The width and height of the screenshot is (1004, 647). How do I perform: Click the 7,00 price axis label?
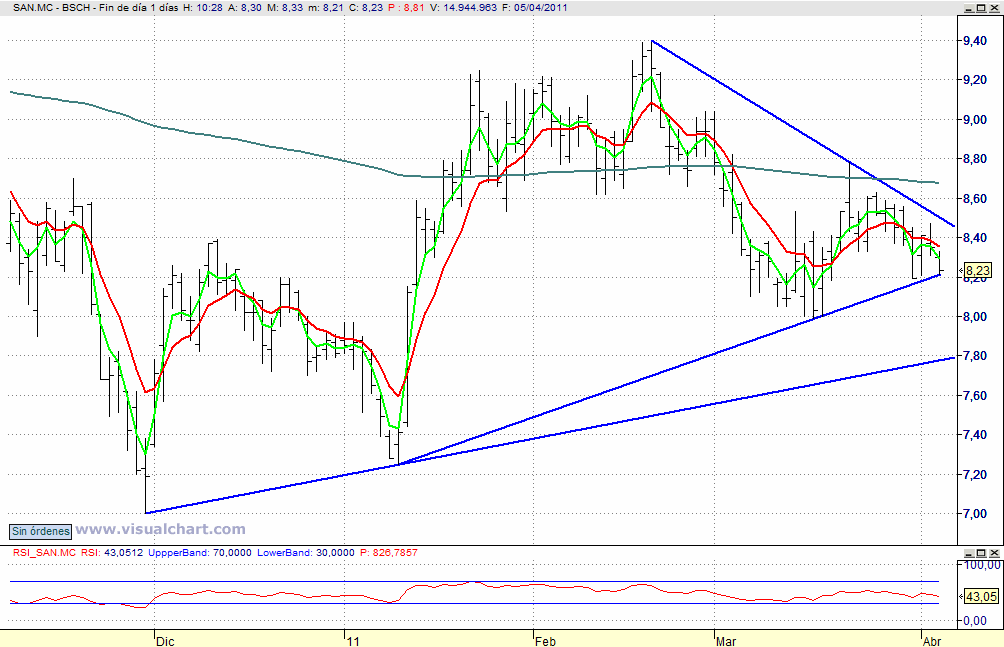(x=975, y=513)
